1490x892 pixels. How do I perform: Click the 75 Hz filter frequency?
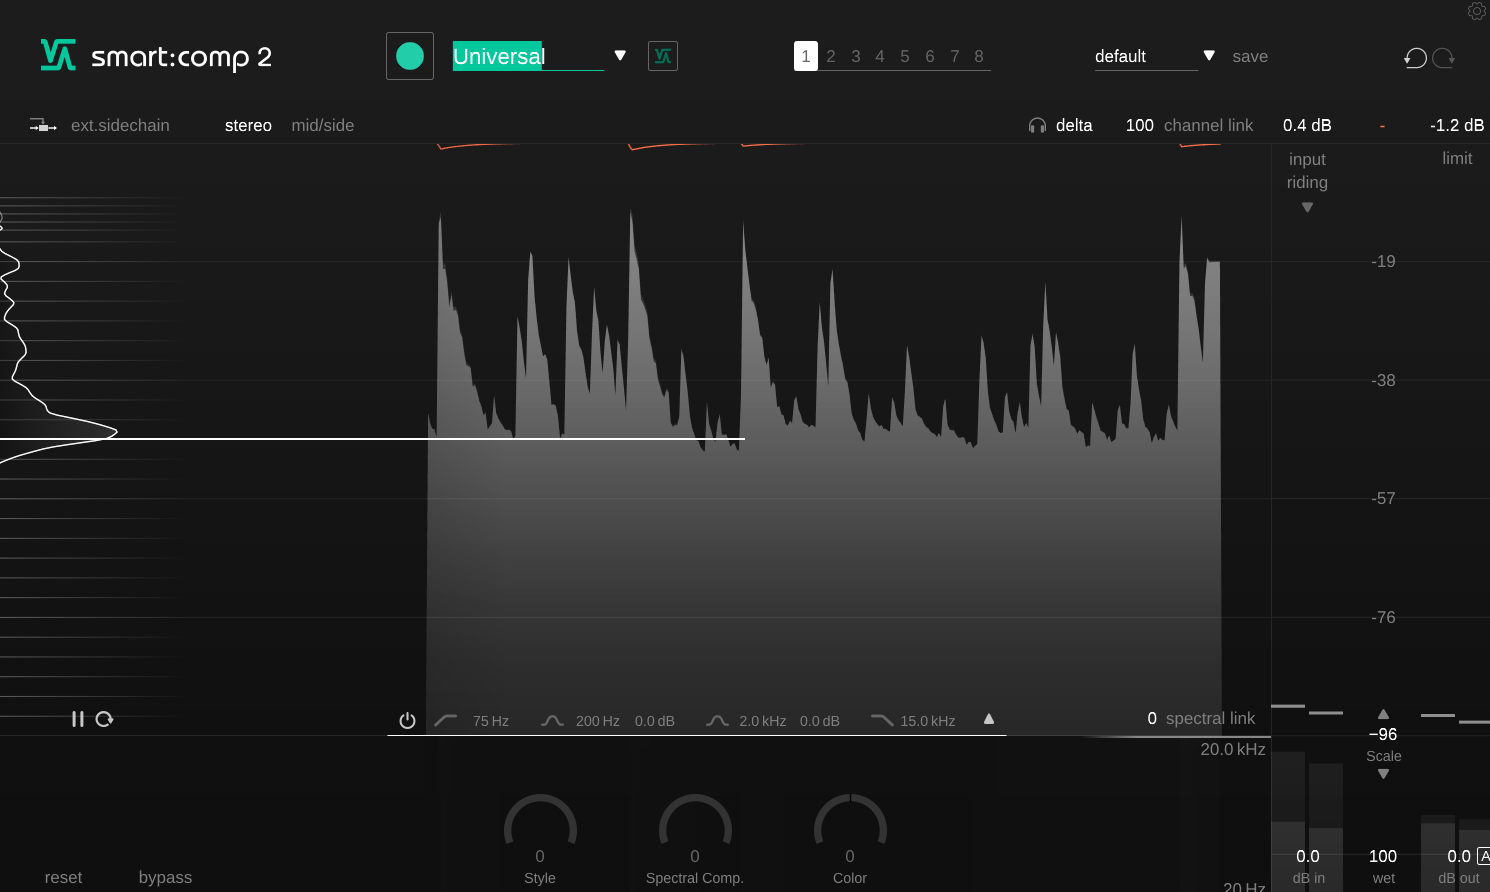click(x=491, y=721)
